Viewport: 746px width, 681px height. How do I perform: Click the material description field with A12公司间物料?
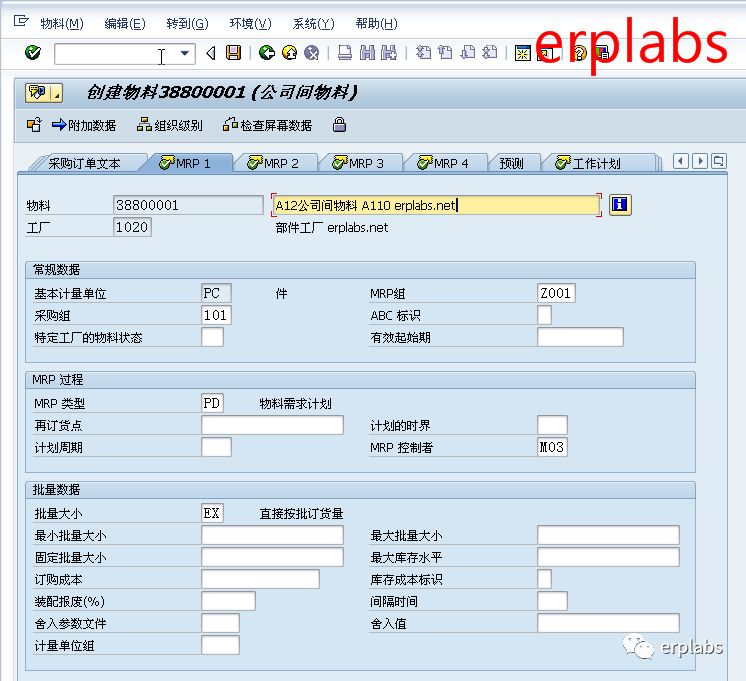(436, 206)
